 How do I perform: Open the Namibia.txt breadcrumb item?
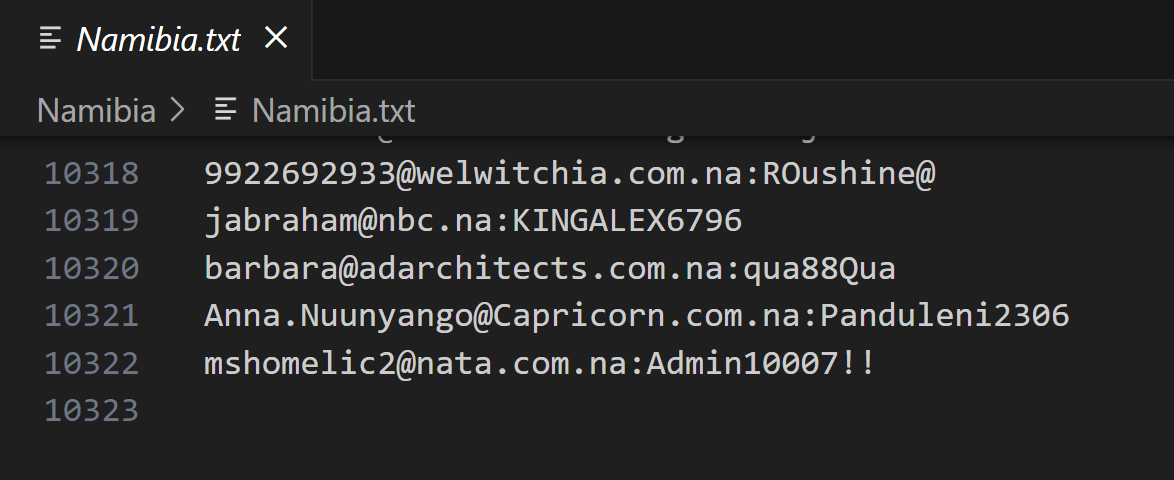[333, 110]
